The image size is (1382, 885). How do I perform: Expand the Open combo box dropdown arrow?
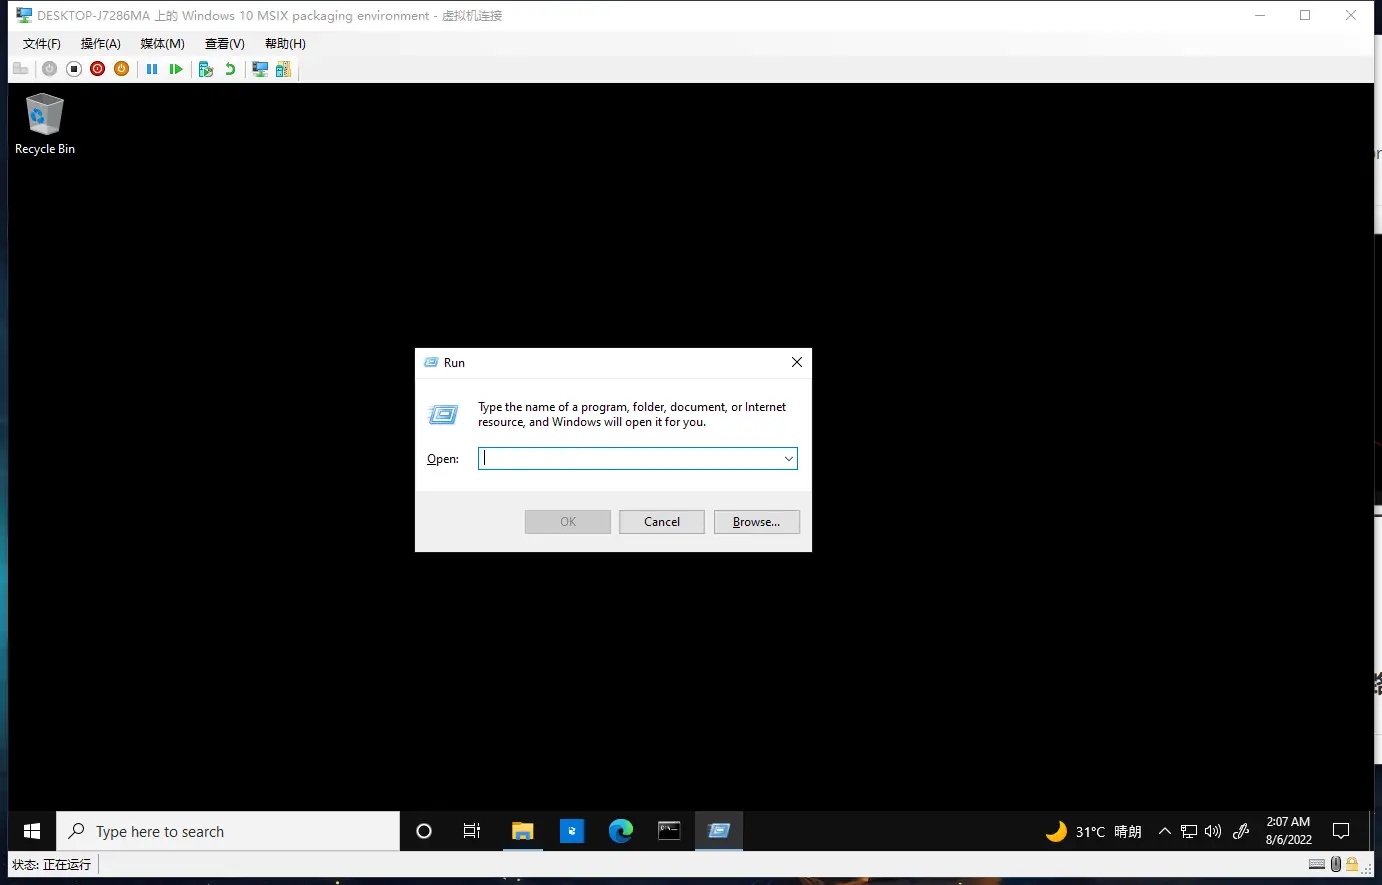coord(788,459)
